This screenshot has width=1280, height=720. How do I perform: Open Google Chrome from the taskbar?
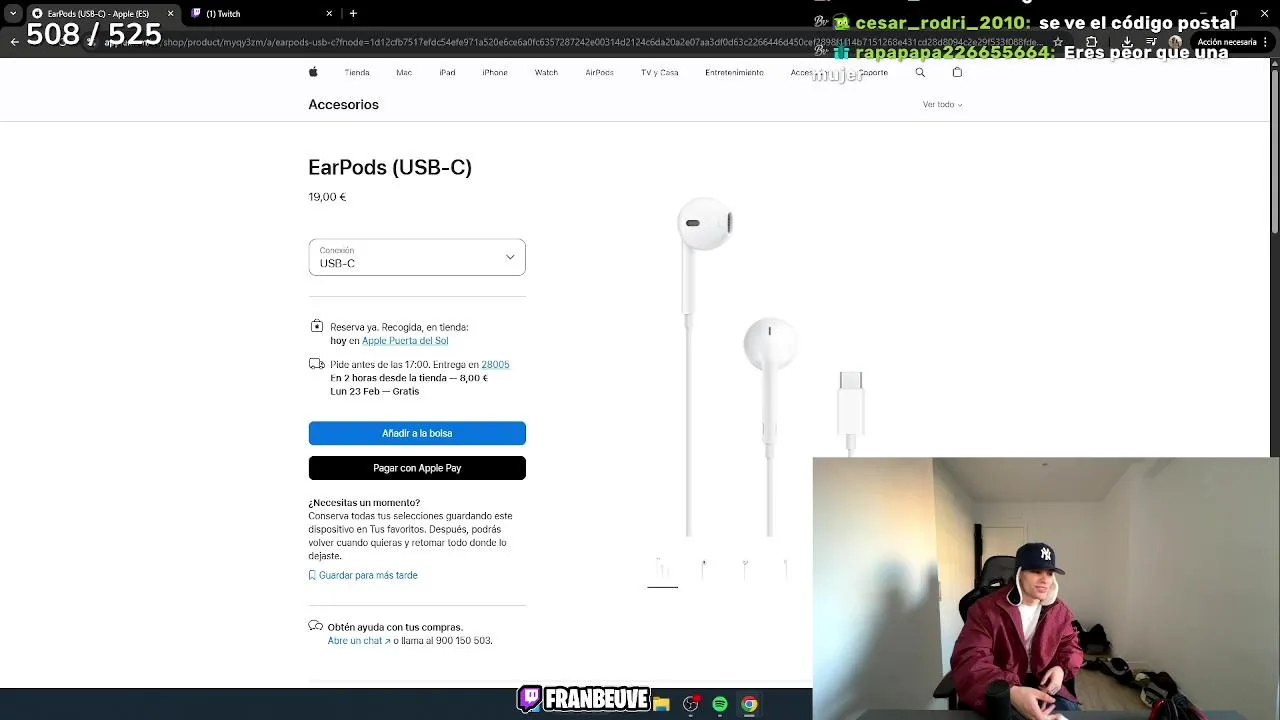pyautogui.click(x=749, y=704)
